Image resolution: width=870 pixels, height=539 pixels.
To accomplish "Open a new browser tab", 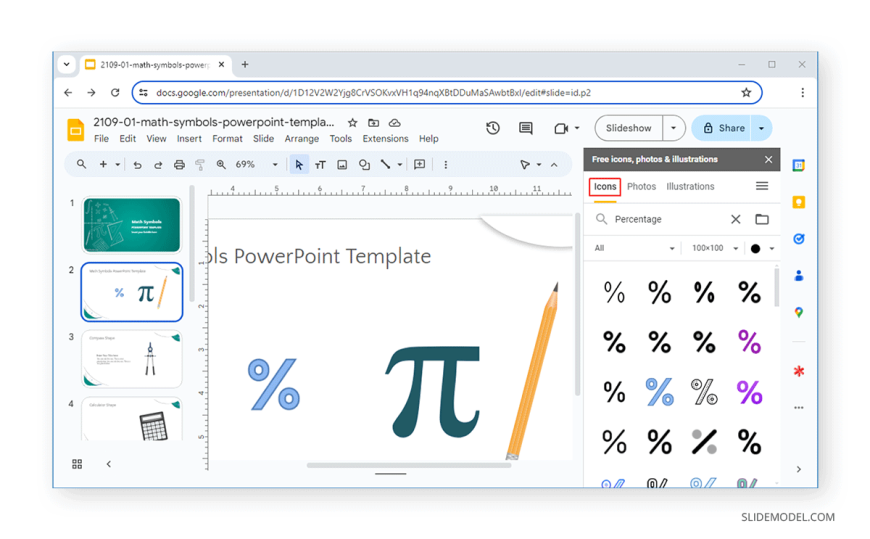I will (245, 64).
